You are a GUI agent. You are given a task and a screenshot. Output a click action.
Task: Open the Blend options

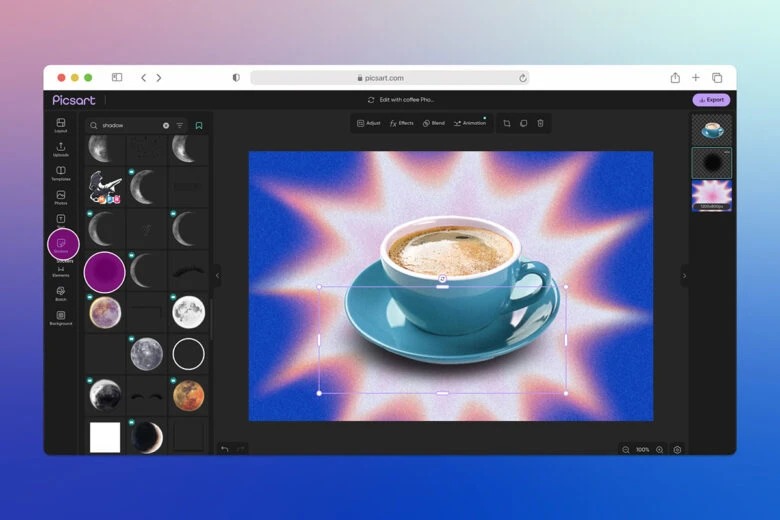click(x=433, y=123)
